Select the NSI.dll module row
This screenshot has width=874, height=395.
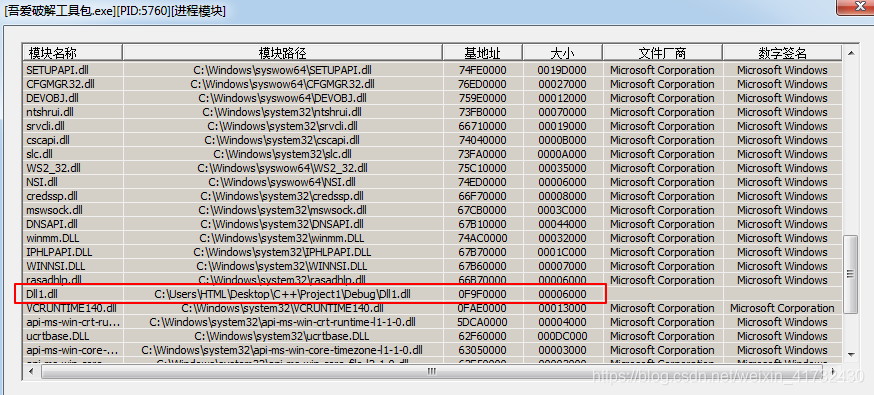[x=432, y=182]
